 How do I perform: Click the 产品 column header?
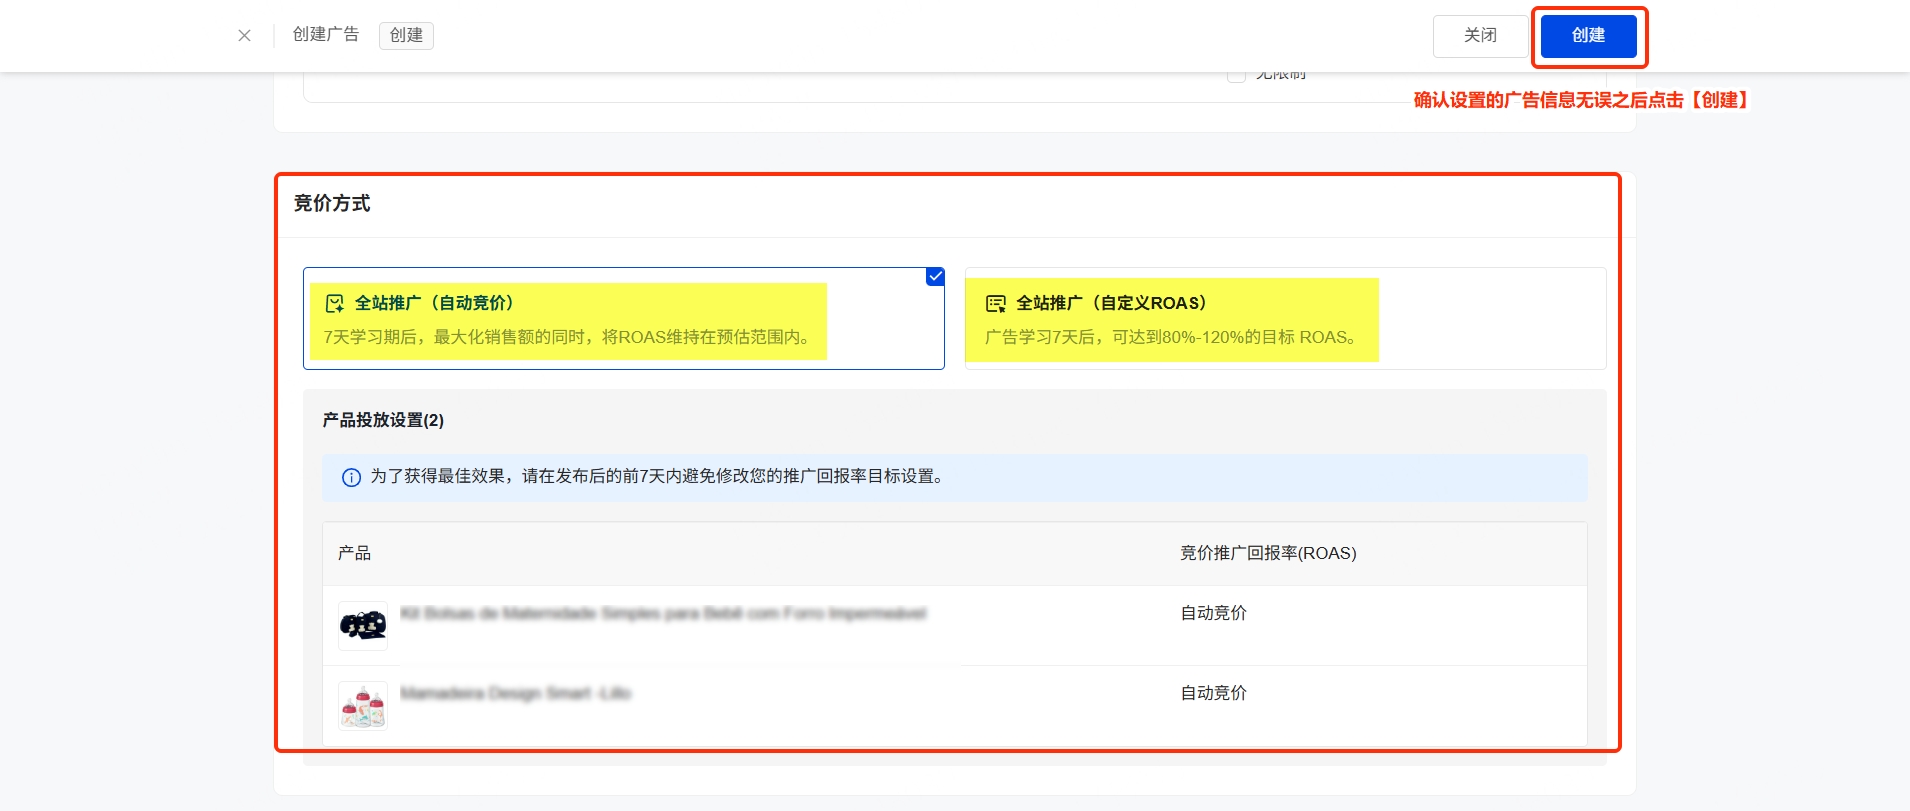(355, 553)
